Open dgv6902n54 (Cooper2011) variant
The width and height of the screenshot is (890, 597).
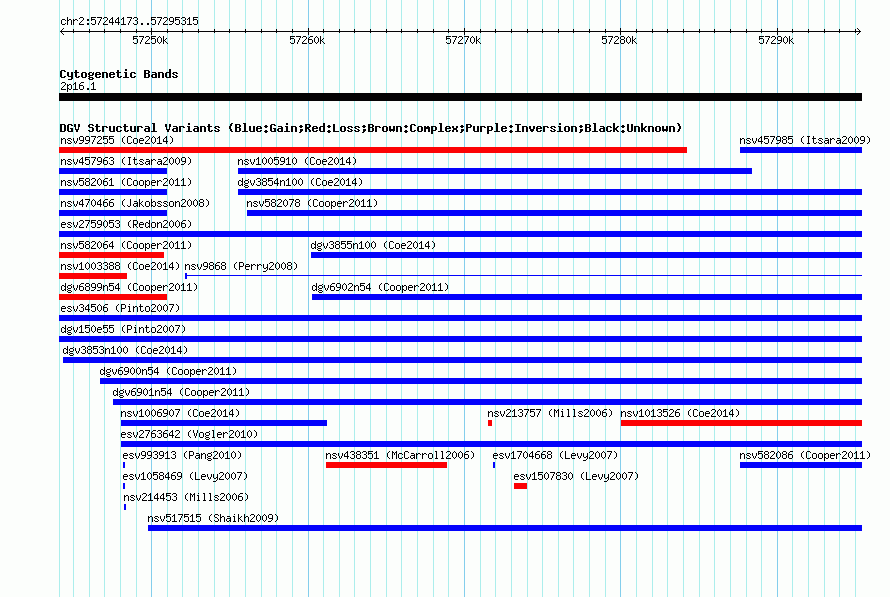(x=380, y=287)
